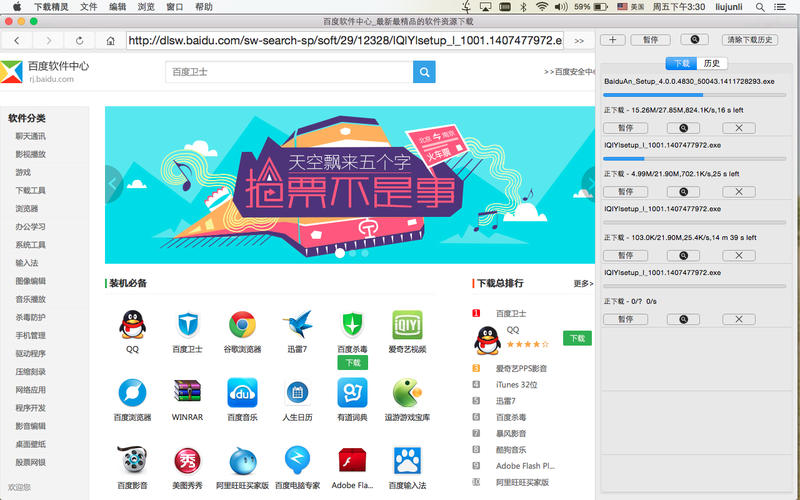Open 更多> link in 下载总排行
Screen dimensions: 800x500
[583, 283]
